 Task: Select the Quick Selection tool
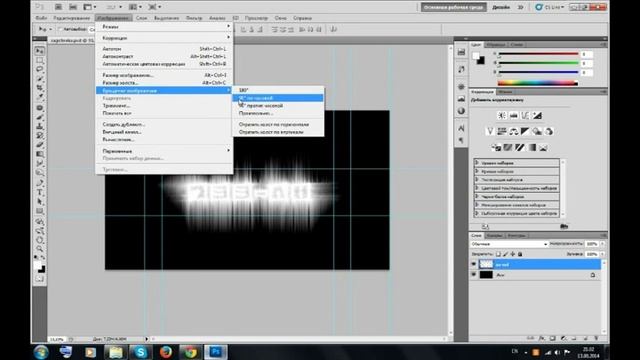coord(40,79)
